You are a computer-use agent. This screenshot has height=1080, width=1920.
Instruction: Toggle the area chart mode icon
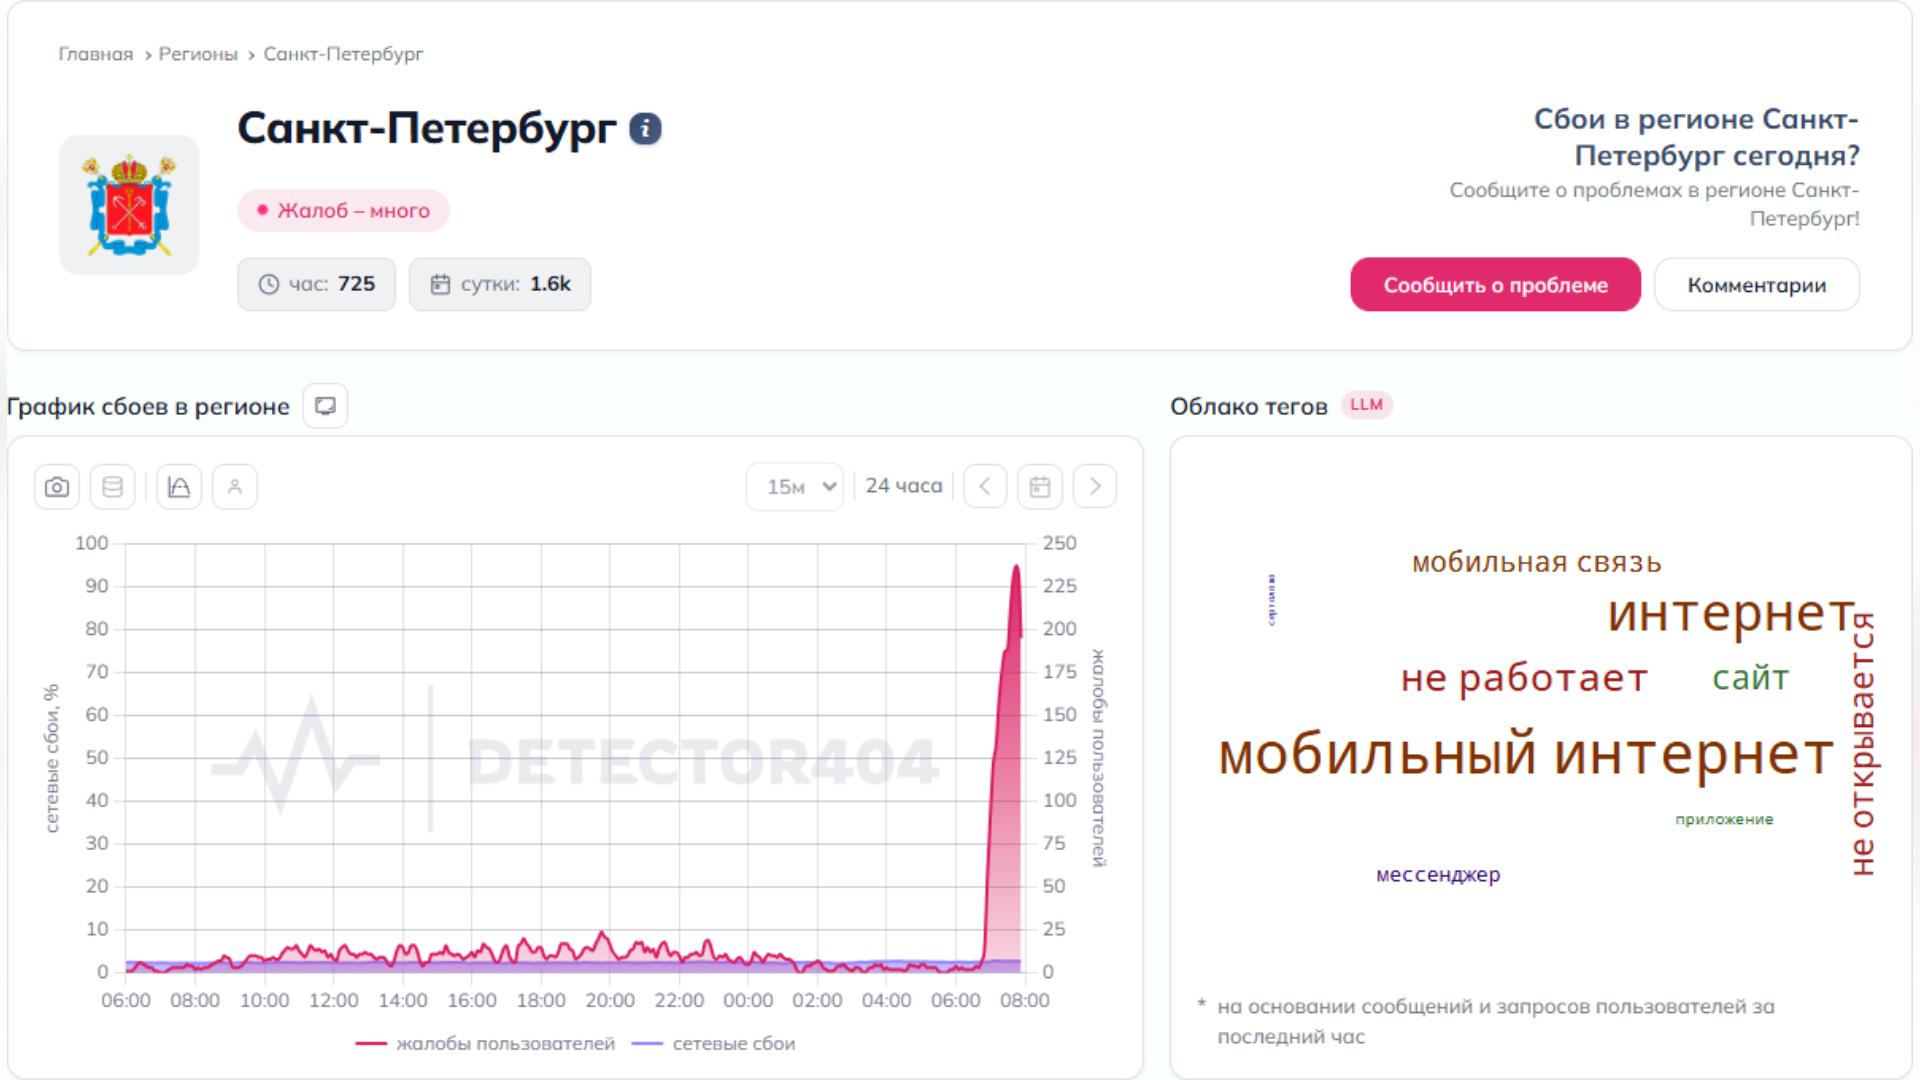(x=179, y=487)
